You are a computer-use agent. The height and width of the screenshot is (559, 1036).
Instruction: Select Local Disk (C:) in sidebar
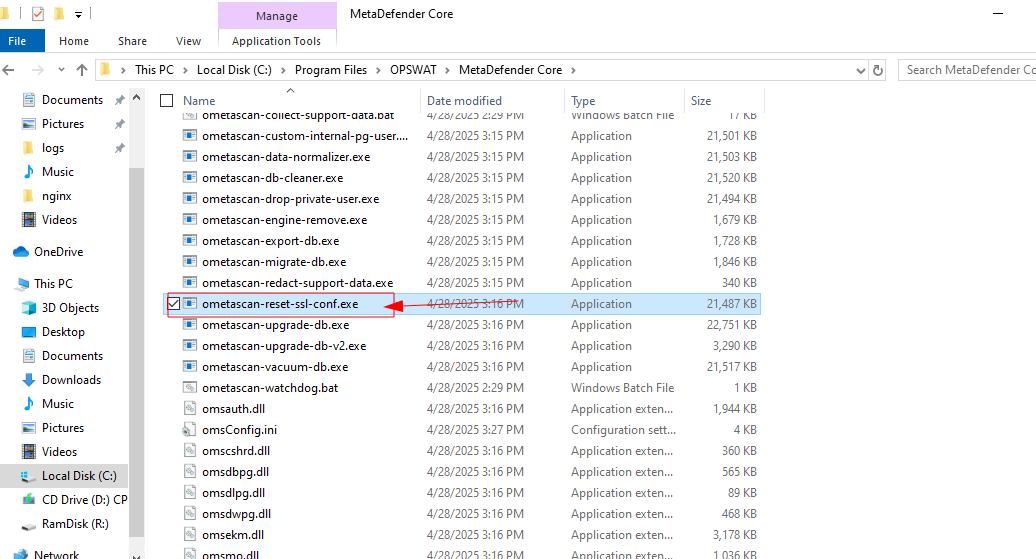(x=79, y=476)
